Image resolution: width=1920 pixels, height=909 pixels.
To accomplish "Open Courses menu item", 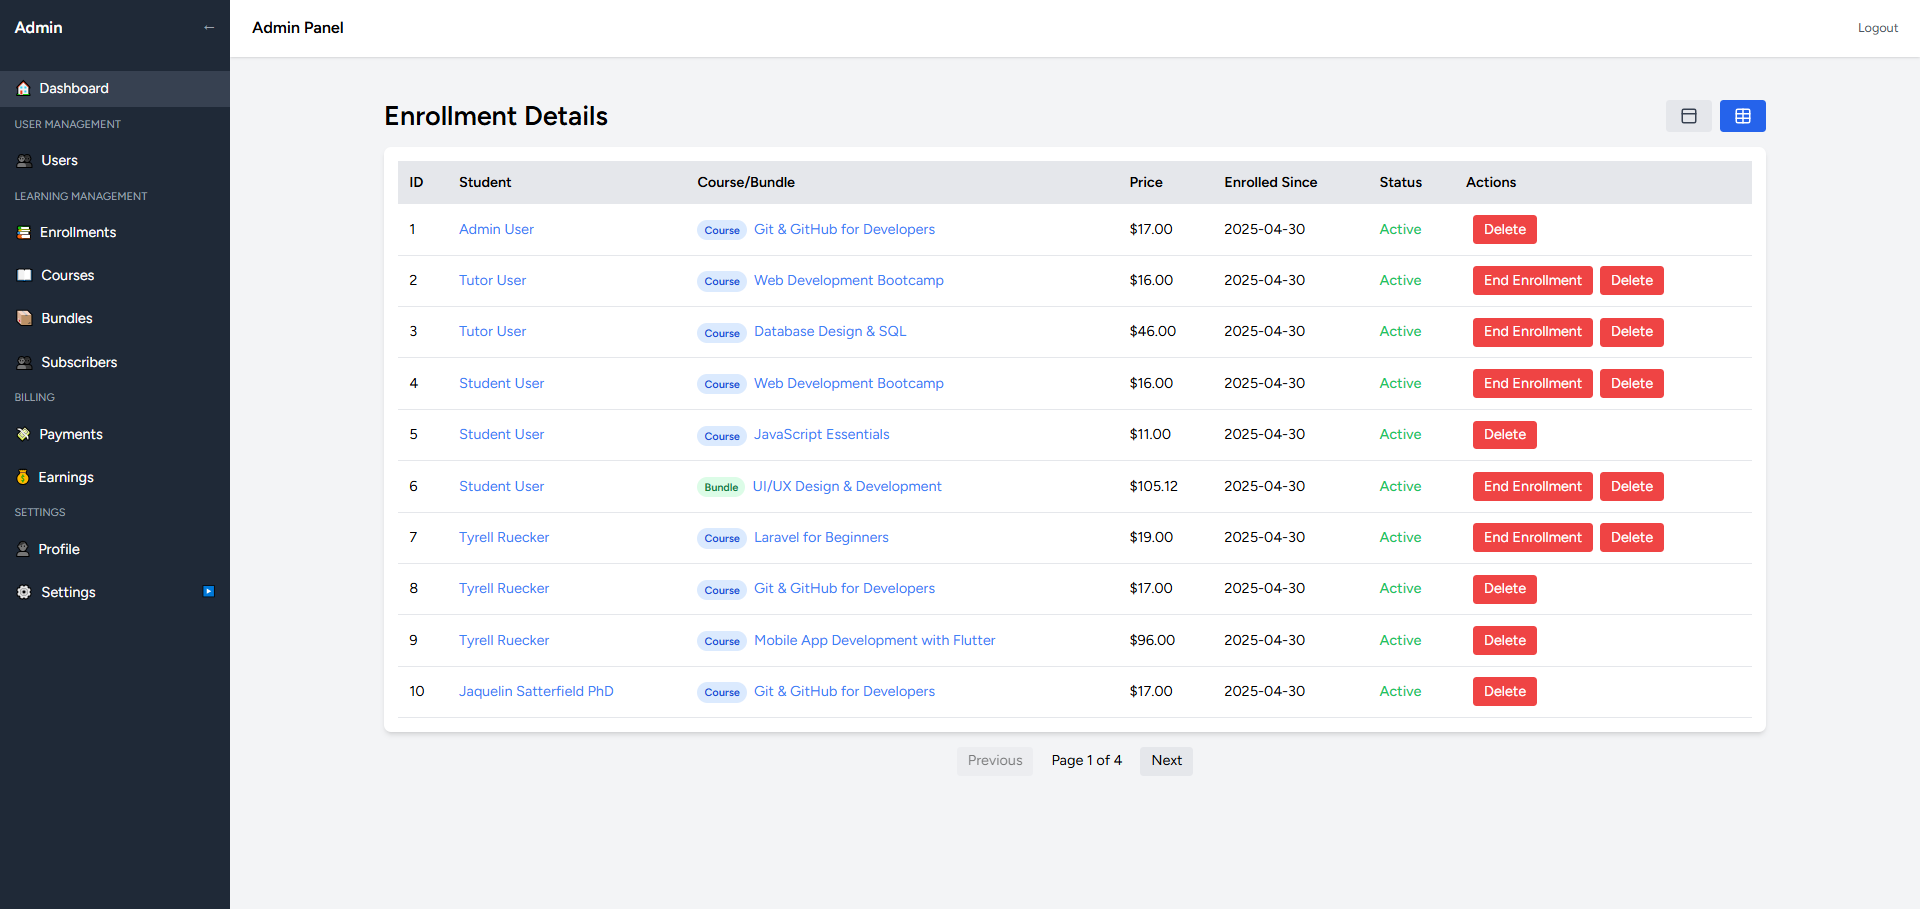I will click(x=115, y=276).
